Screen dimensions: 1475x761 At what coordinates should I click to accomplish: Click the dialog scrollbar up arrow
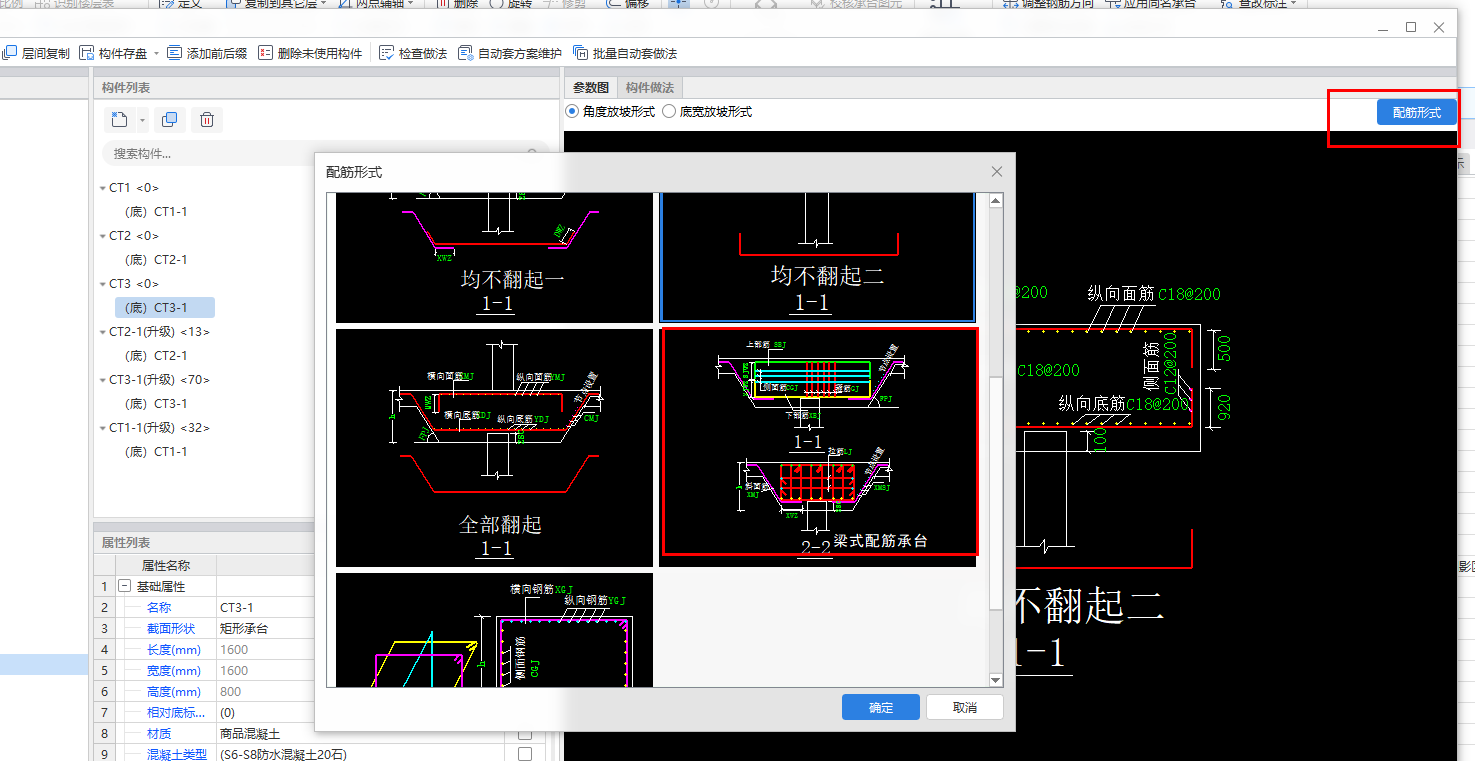point(995,201)
